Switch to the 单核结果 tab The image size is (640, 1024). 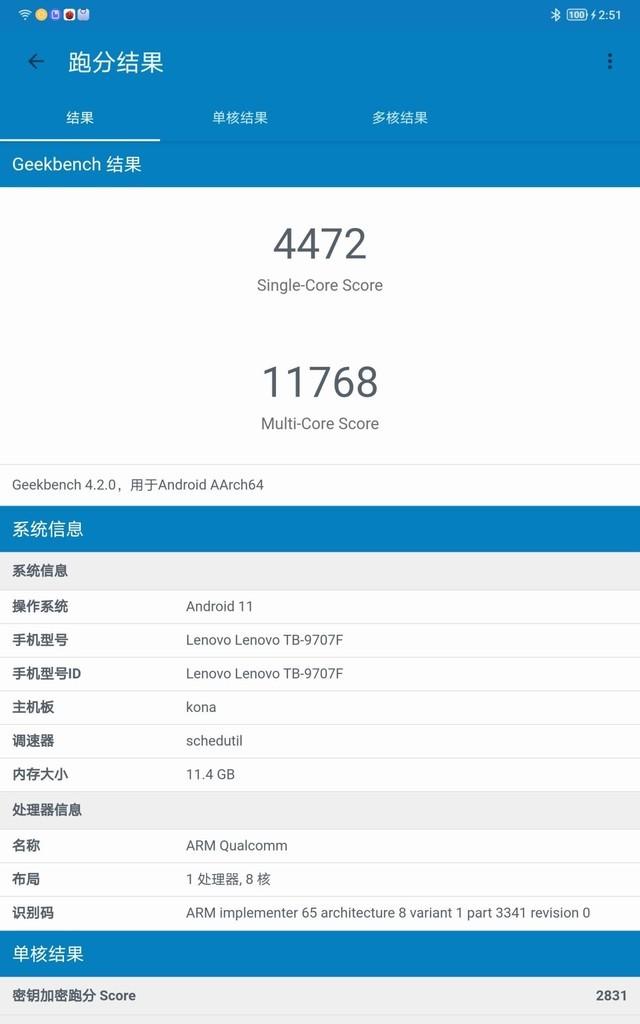click(x=240, y=118)
